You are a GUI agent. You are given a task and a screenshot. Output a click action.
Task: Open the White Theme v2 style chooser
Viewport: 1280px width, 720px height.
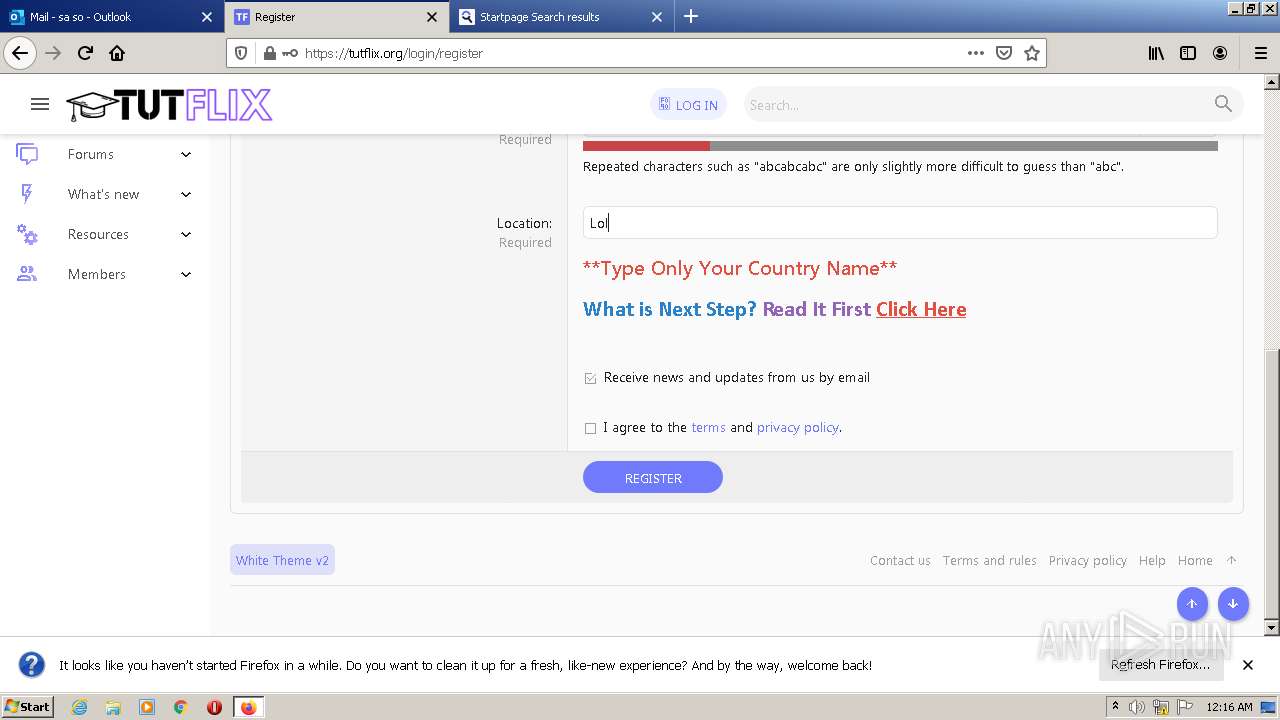tap(282, 560)
